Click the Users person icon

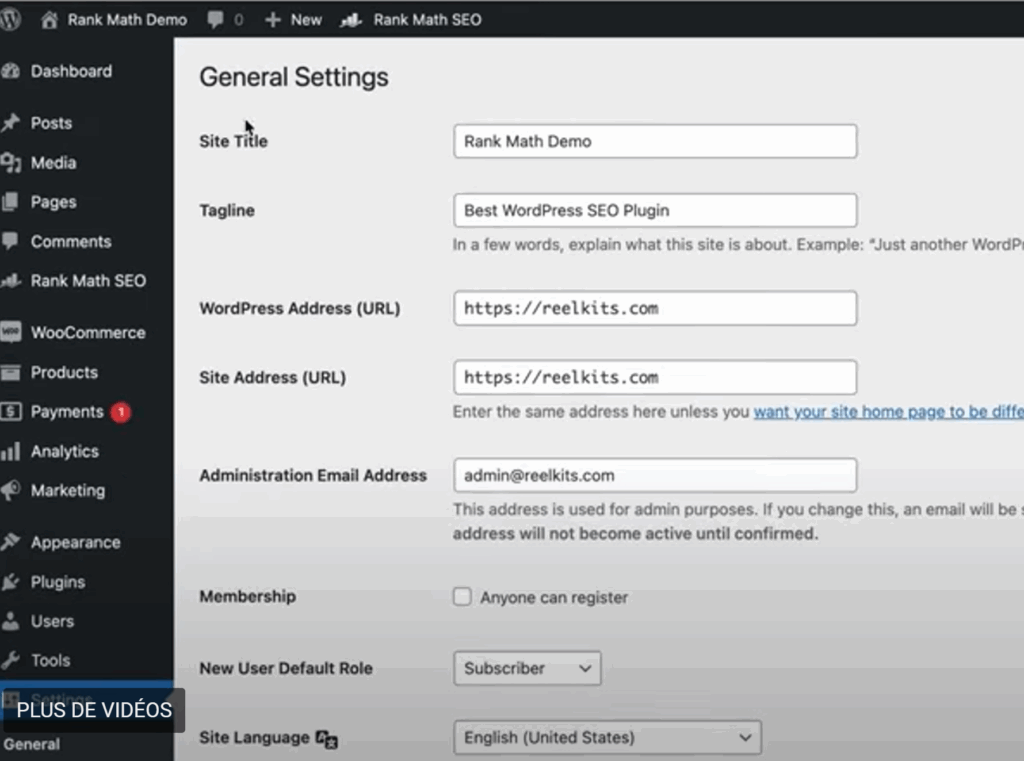(x=10, y=621)
